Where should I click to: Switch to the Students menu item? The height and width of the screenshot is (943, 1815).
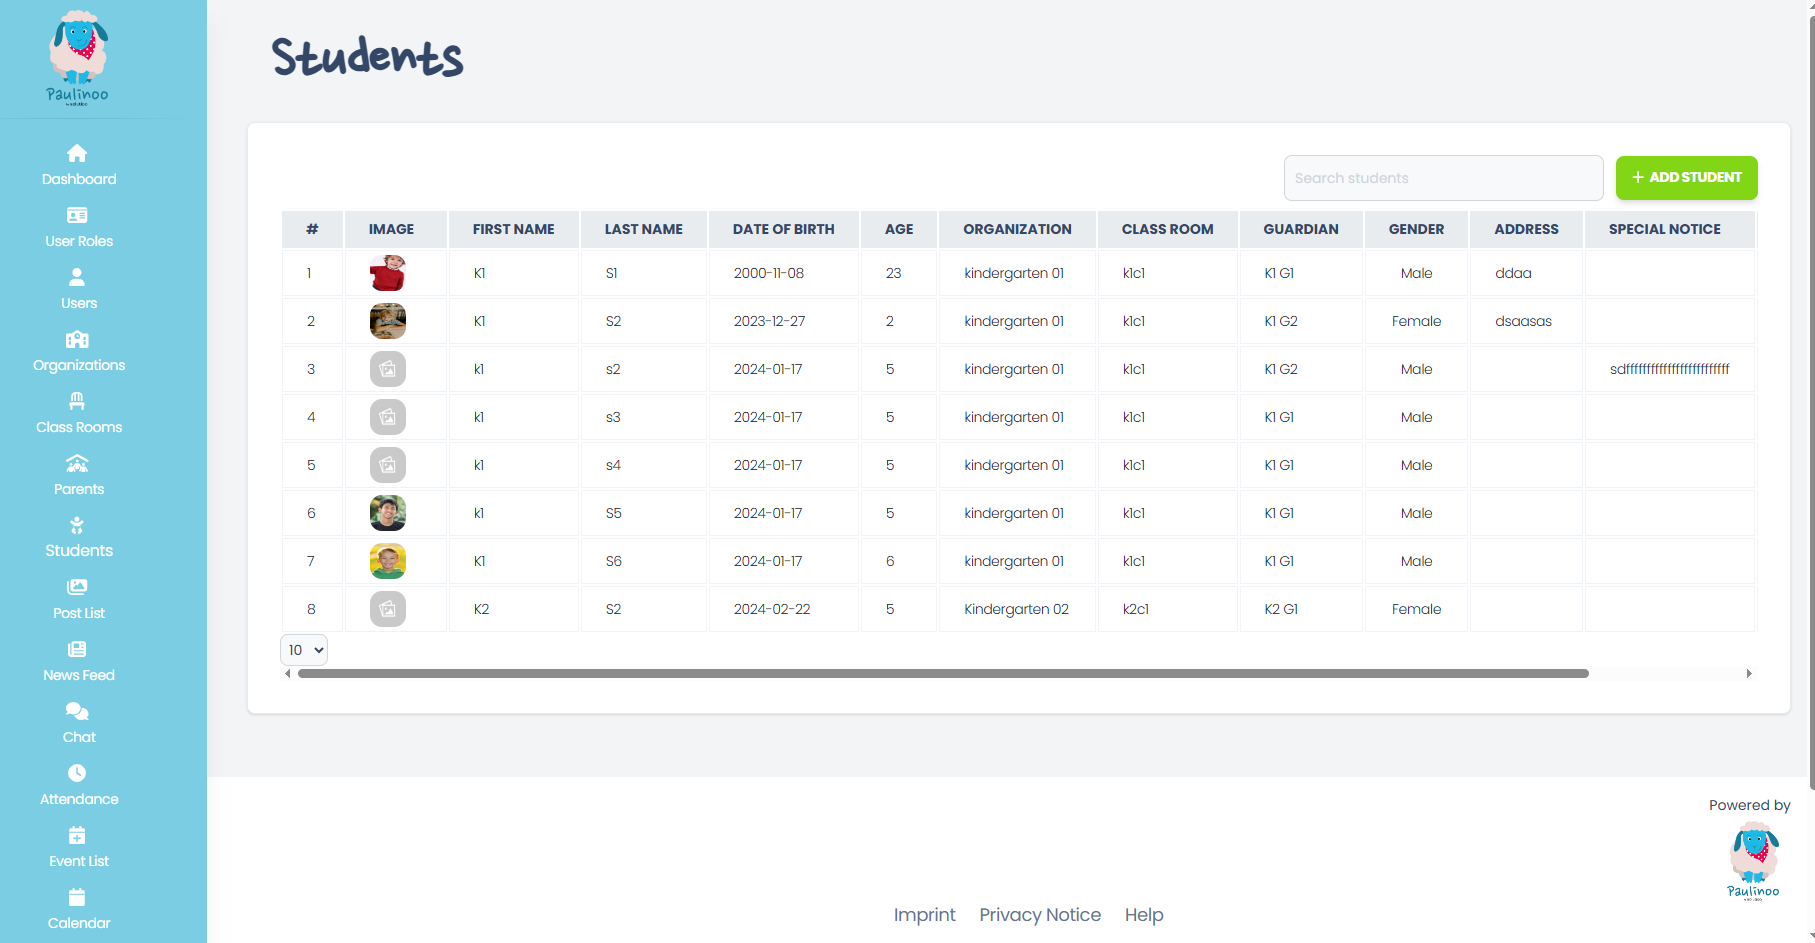tap(78, 537)
